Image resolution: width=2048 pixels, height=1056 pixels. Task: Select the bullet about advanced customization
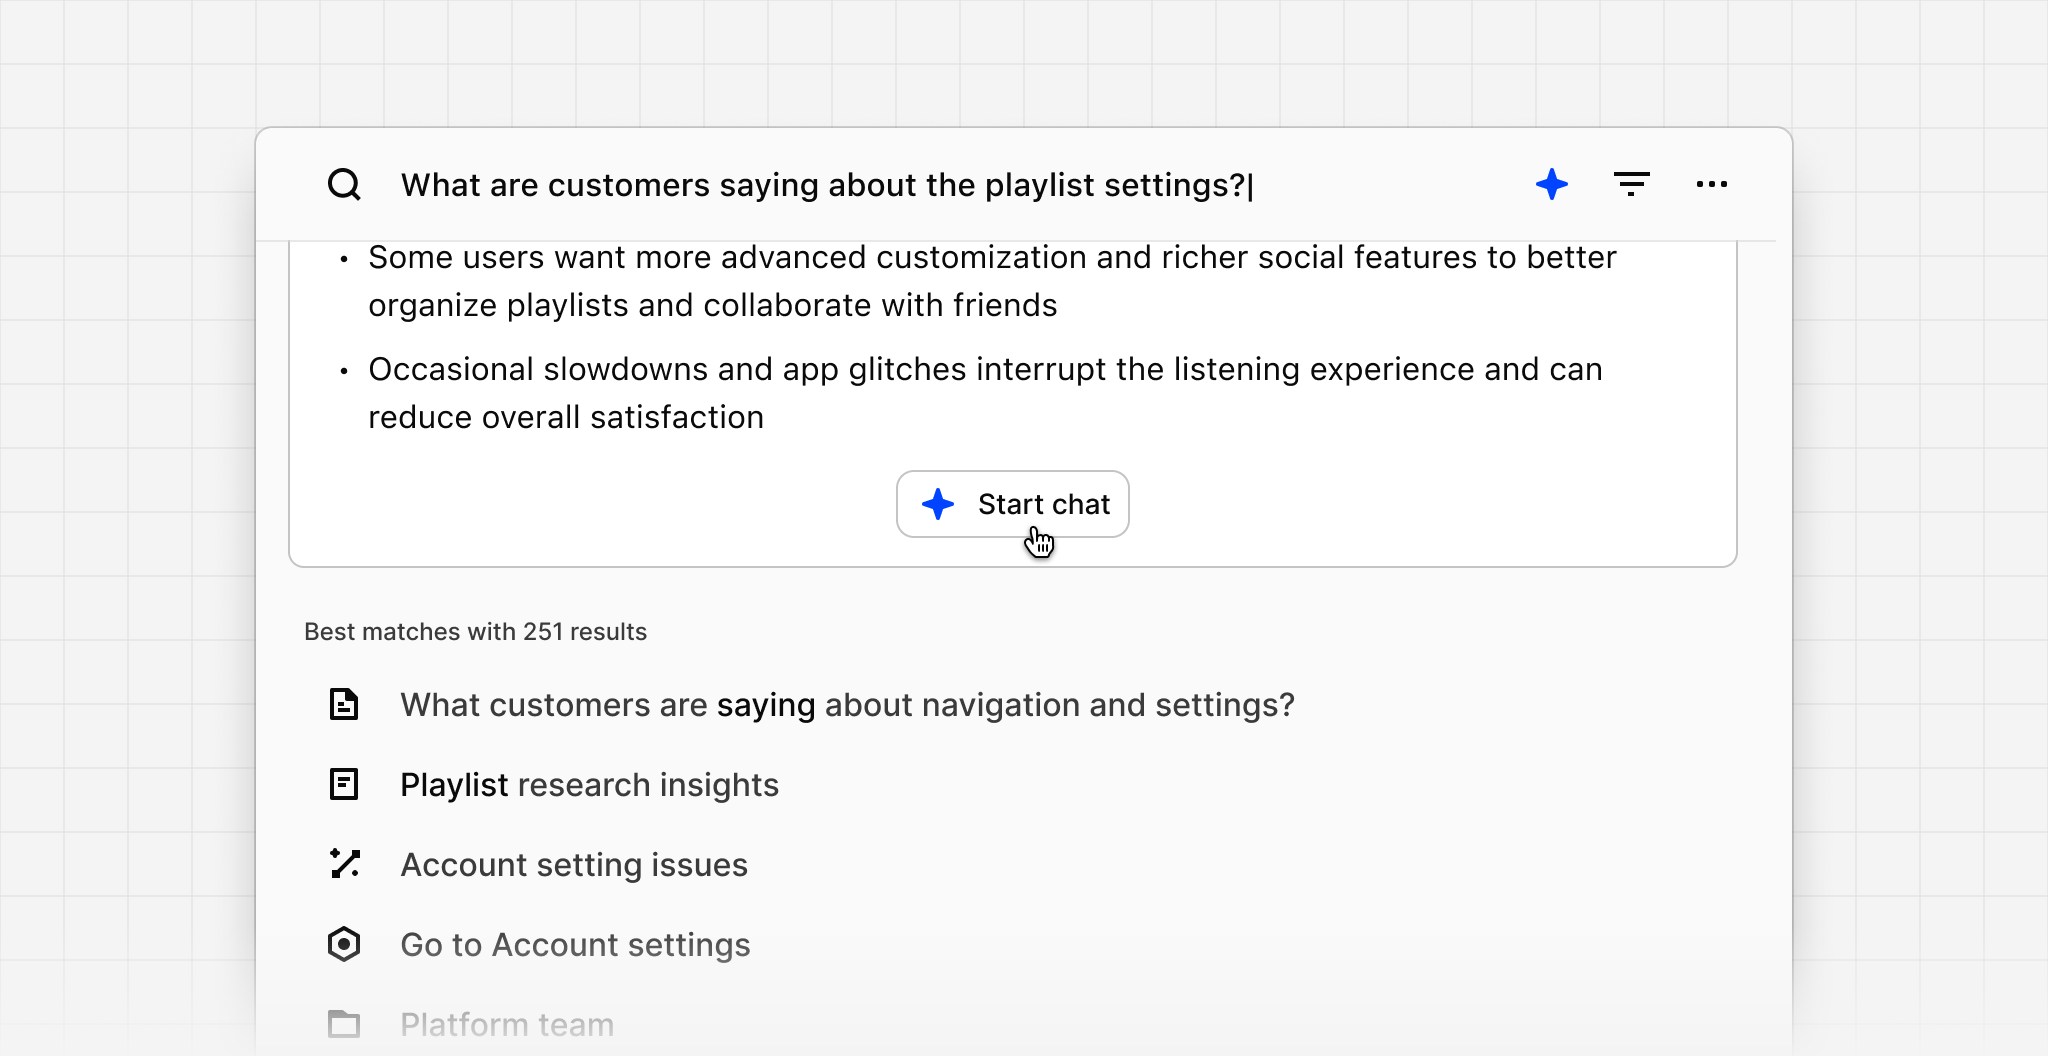tap(991, 281)
